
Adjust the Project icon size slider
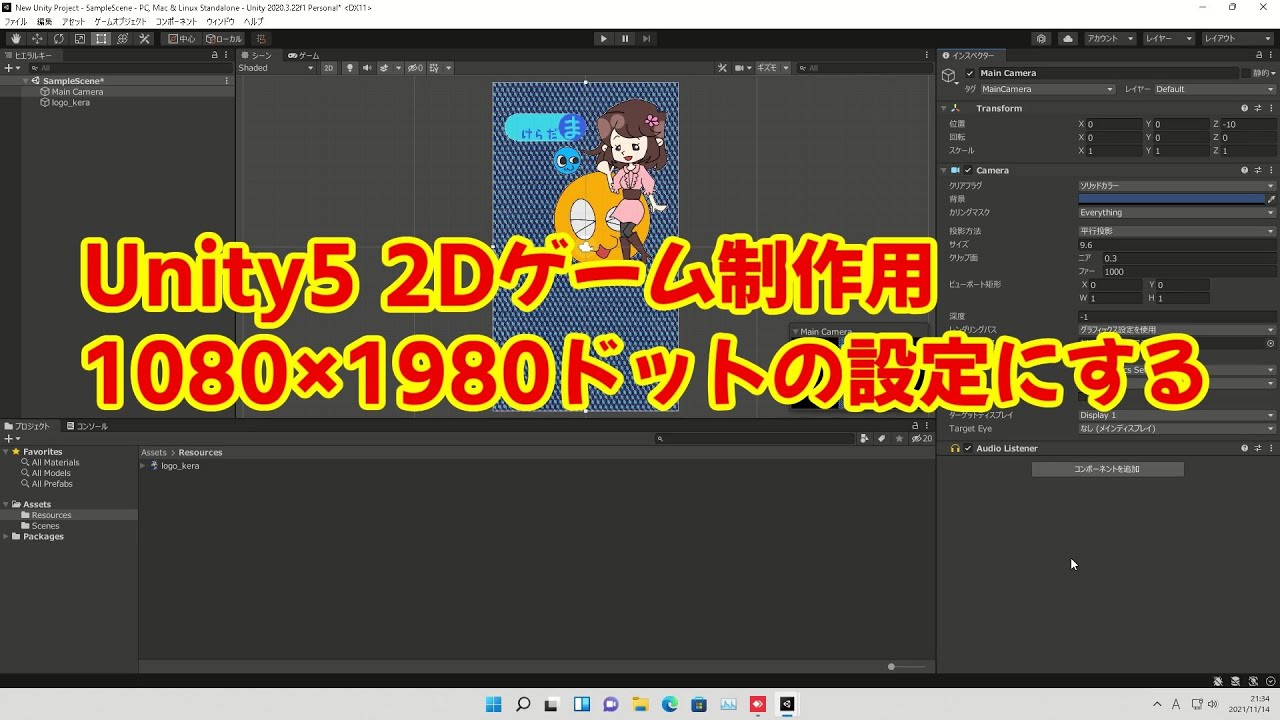(x=906, y=667)
